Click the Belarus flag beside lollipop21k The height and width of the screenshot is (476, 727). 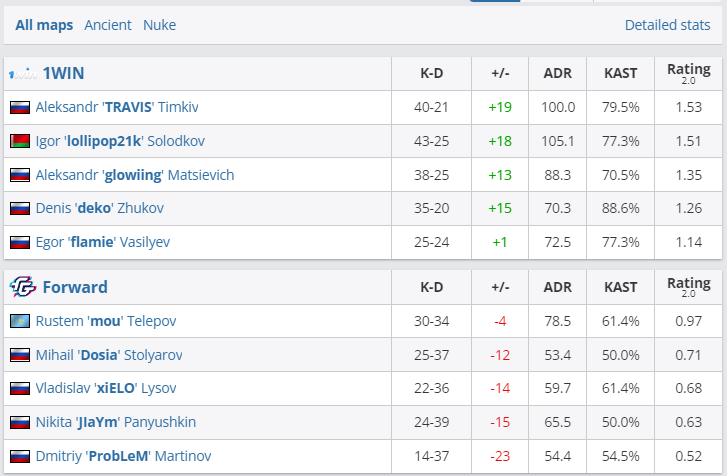(20, 141)
